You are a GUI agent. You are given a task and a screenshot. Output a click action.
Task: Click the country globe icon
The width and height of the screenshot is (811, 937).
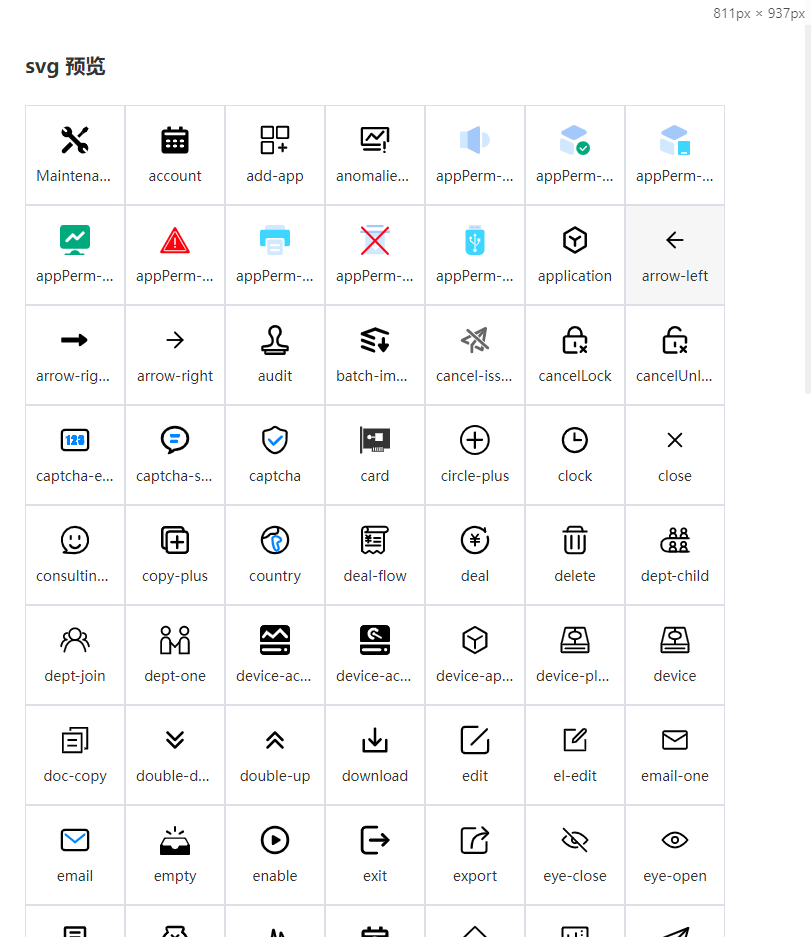[275, 540]
